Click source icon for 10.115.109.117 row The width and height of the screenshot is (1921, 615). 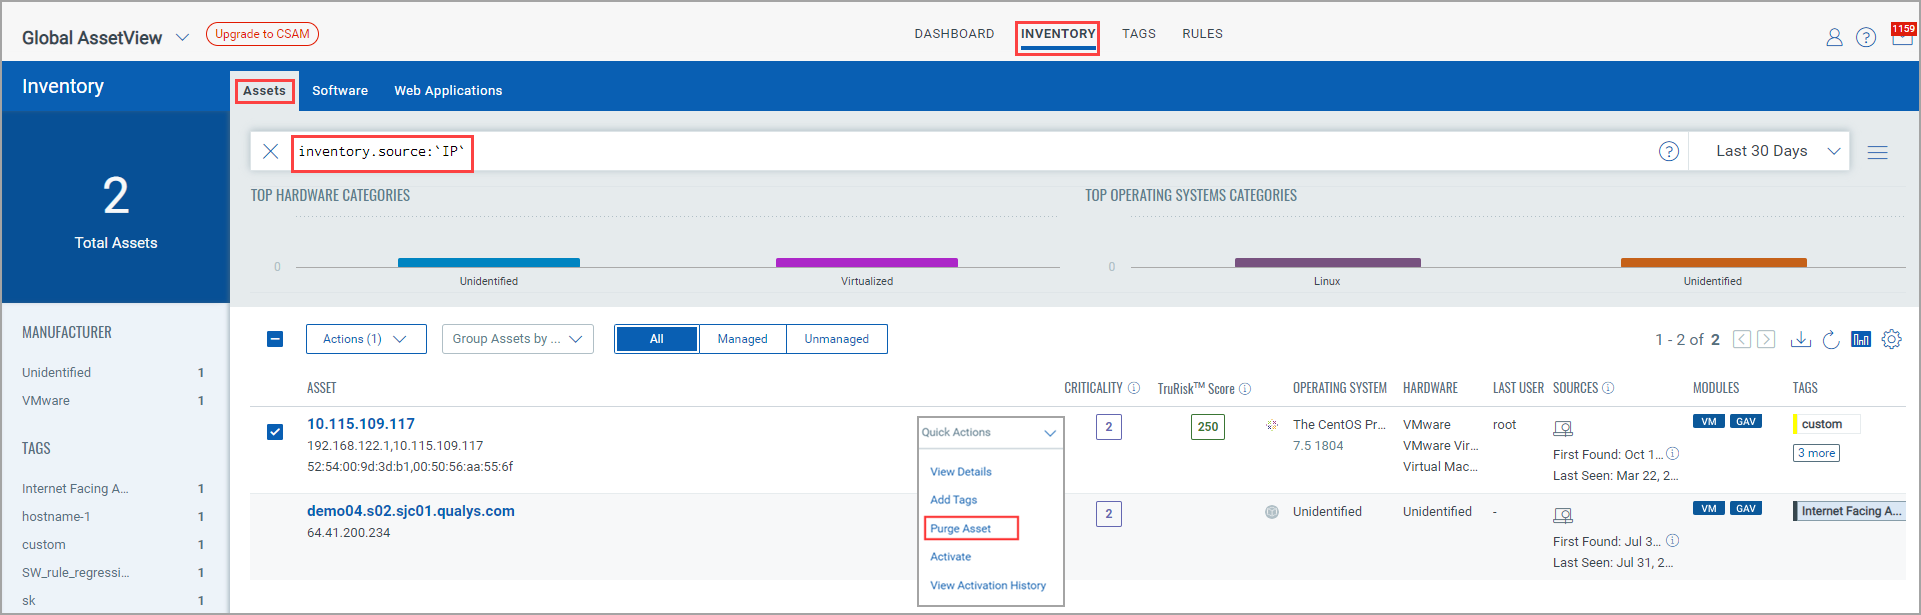pos(1563,429)
